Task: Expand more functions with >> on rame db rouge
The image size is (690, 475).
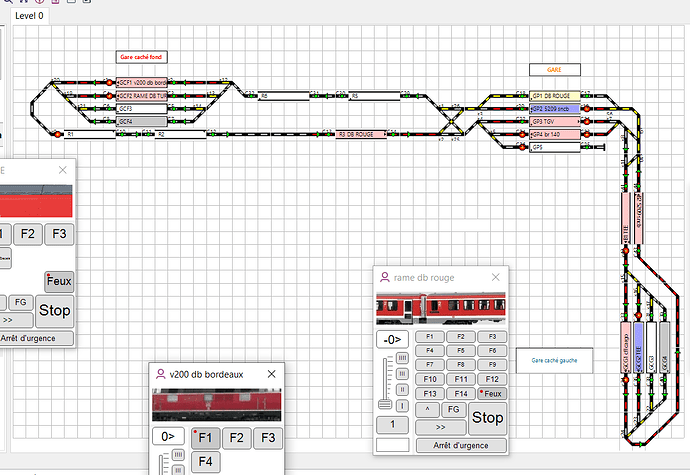Action: [442, 426]
